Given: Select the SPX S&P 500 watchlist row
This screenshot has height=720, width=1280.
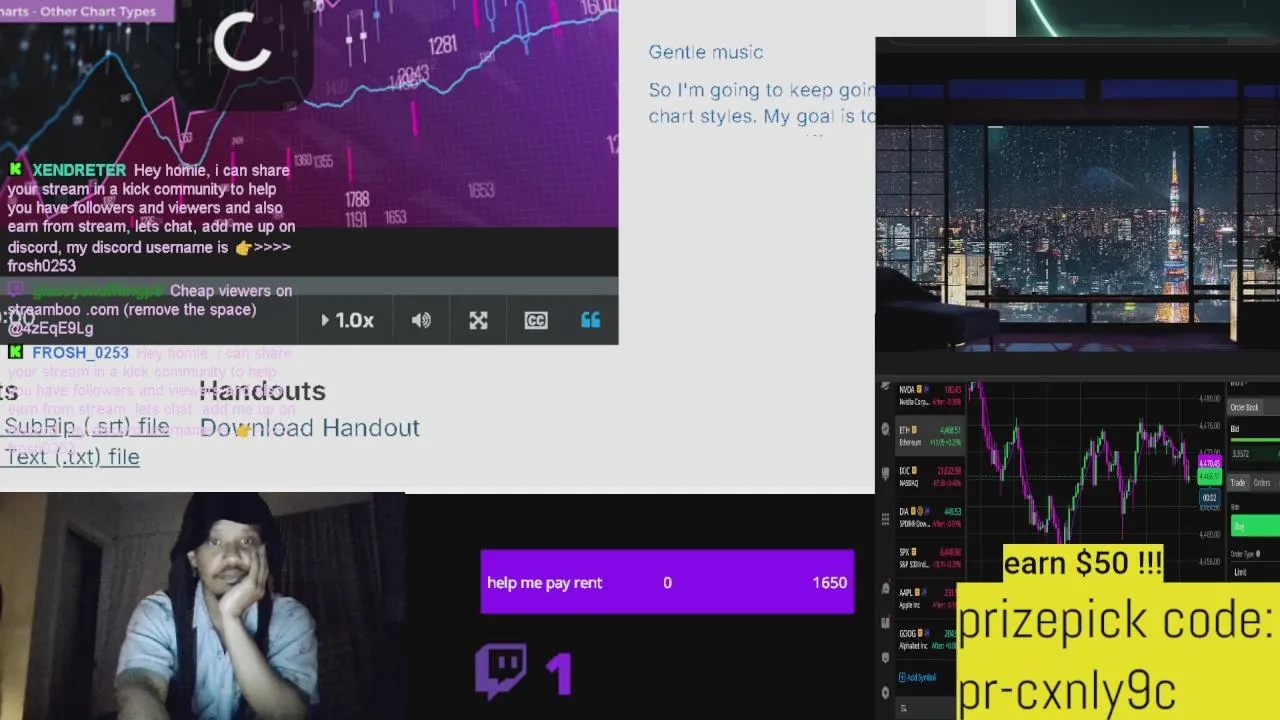Looking at the screenshot, I should (929, 558).
